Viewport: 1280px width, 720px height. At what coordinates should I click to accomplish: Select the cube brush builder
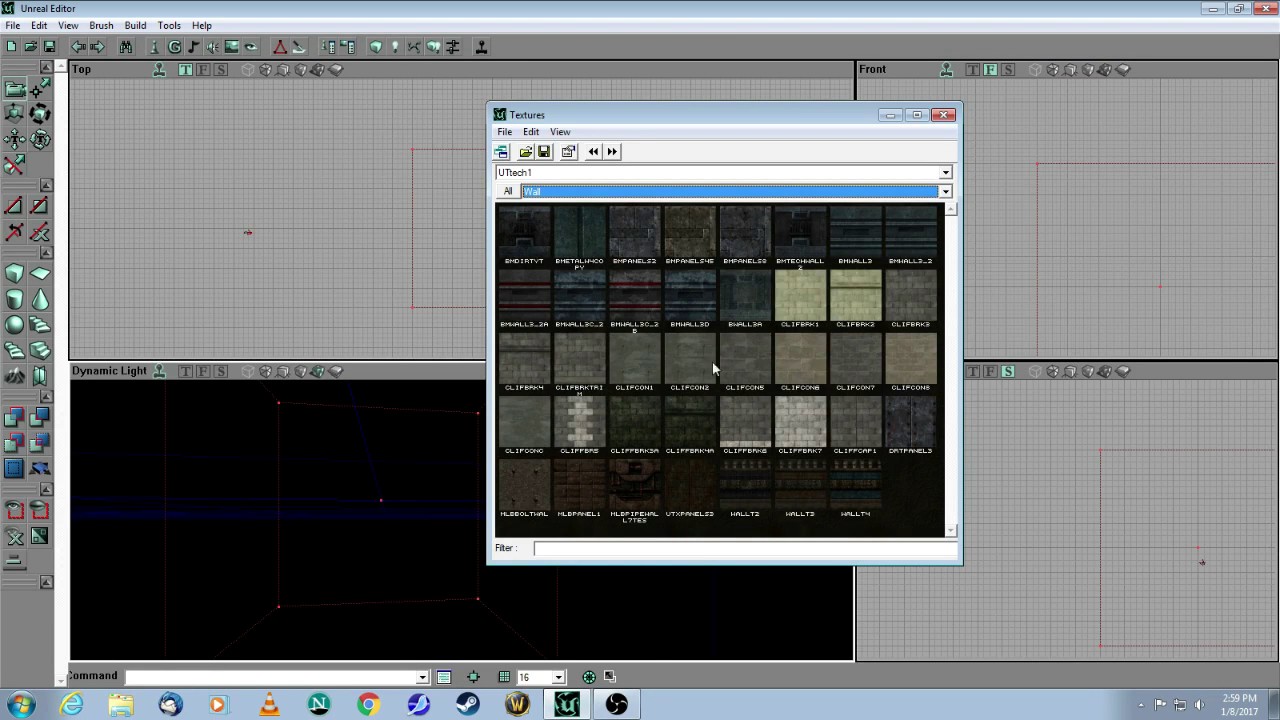coord(14,274)
